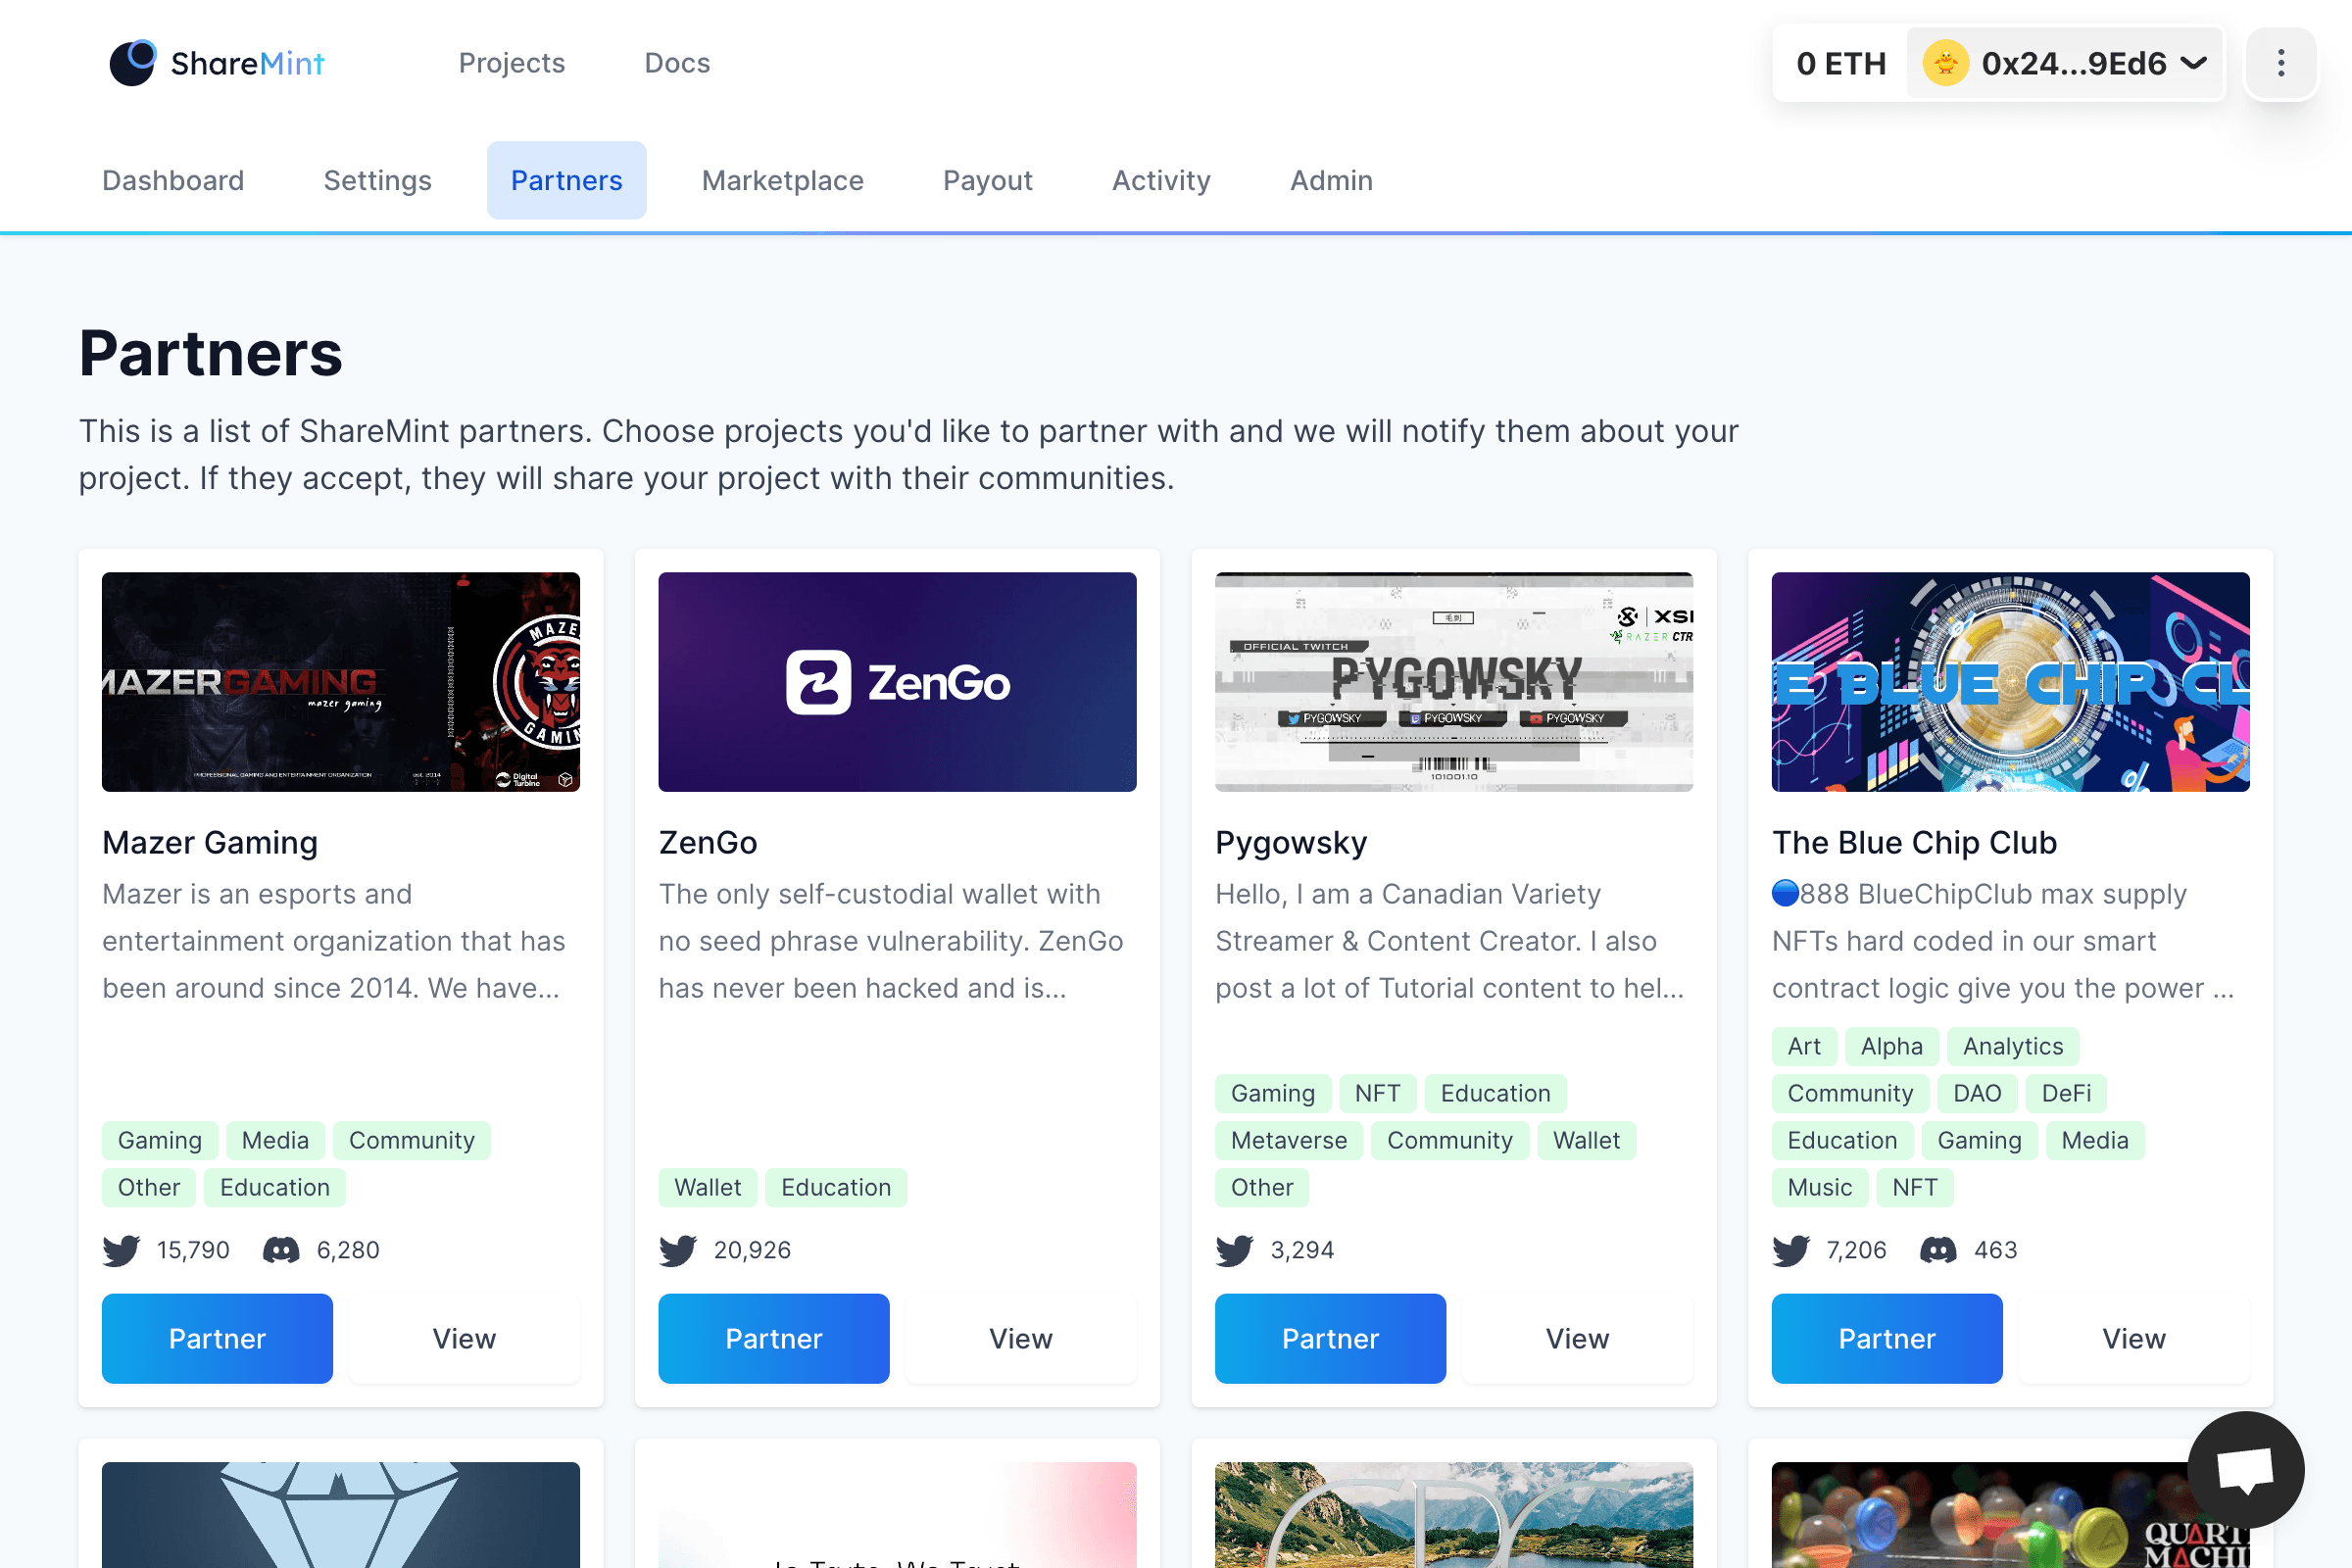
Task: Switch to the Marketplace tab
Action: coord(782,180)
